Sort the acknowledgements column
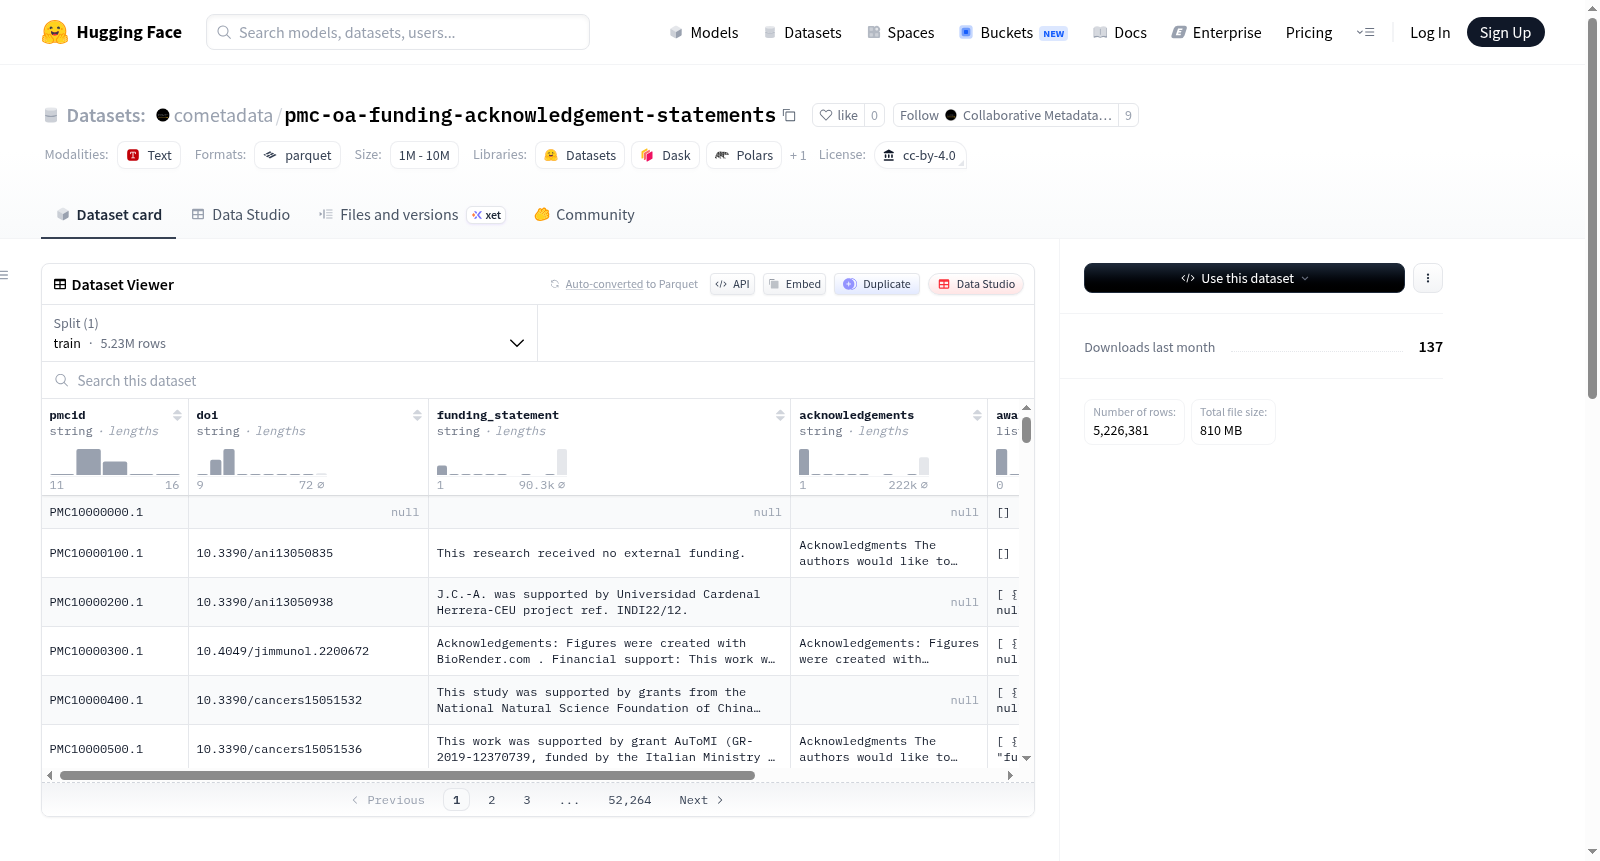The width and height of the screenshot is (1600, 861). [977, 415]
